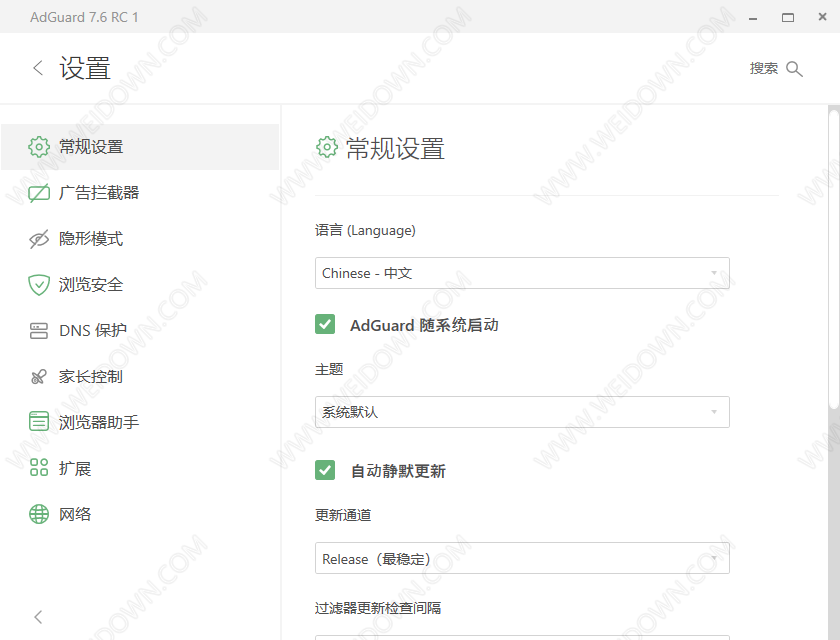Click the 浏览安全 shield icon
The image size is (840, 640).
39,285
